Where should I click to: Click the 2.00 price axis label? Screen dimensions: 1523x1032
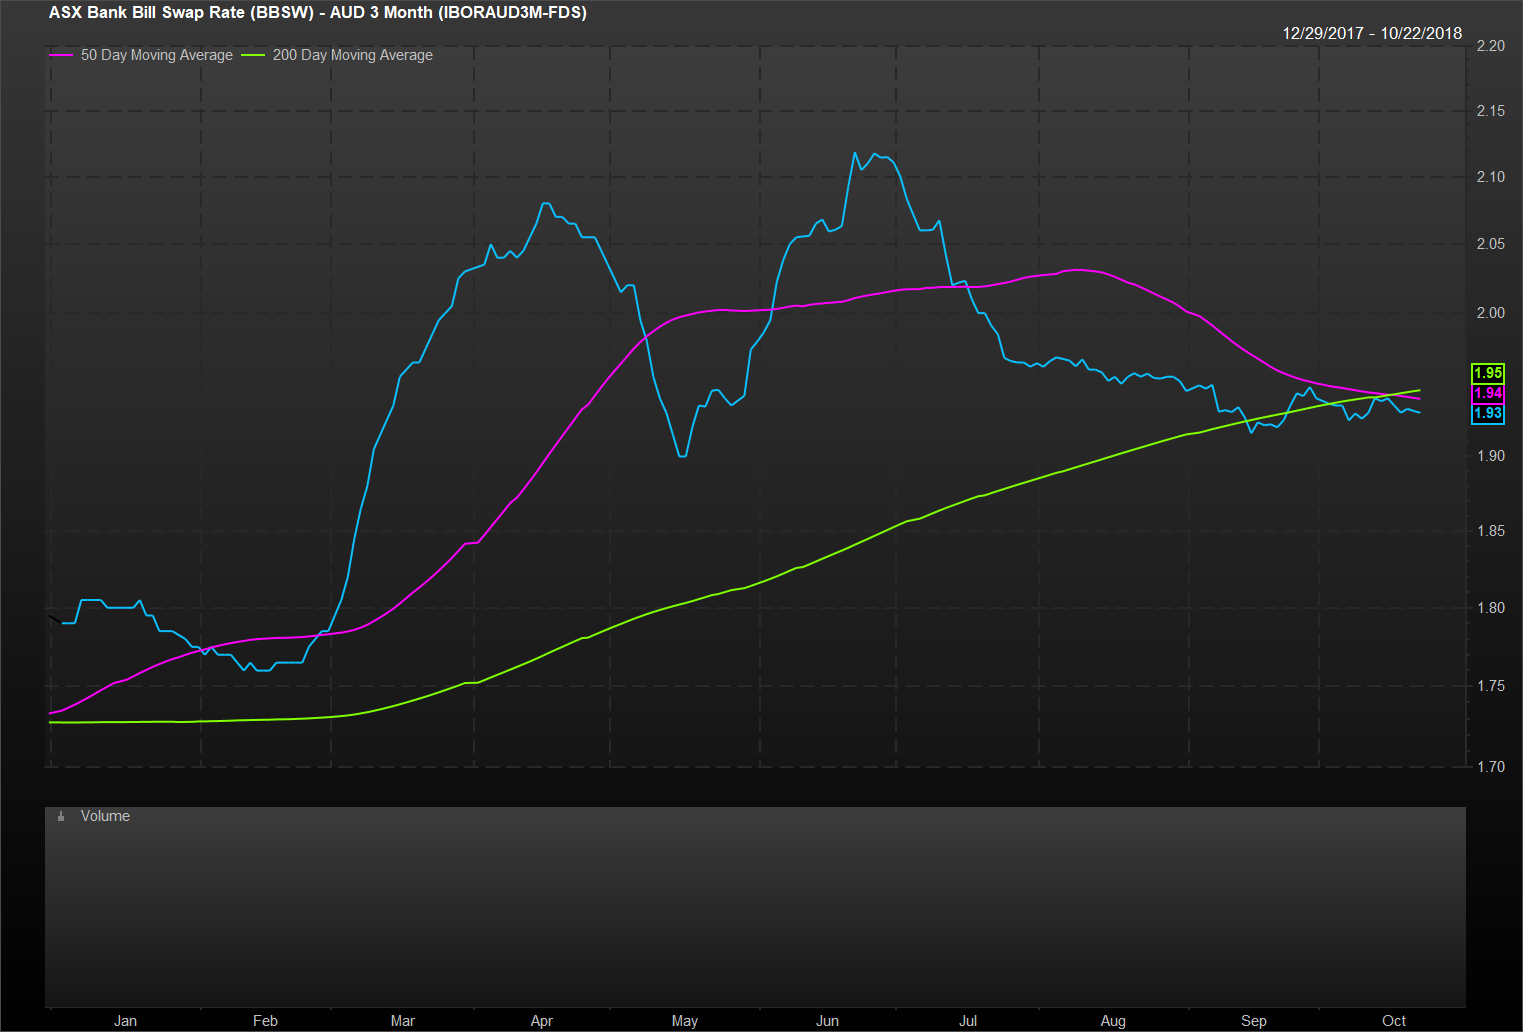click(1490, 313)
